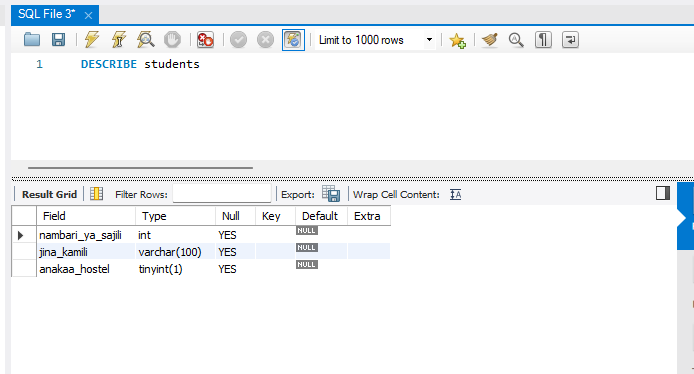Screen dimensions: 694x374
Task: Select the int type cell
Action: click(x=175, y=235)
